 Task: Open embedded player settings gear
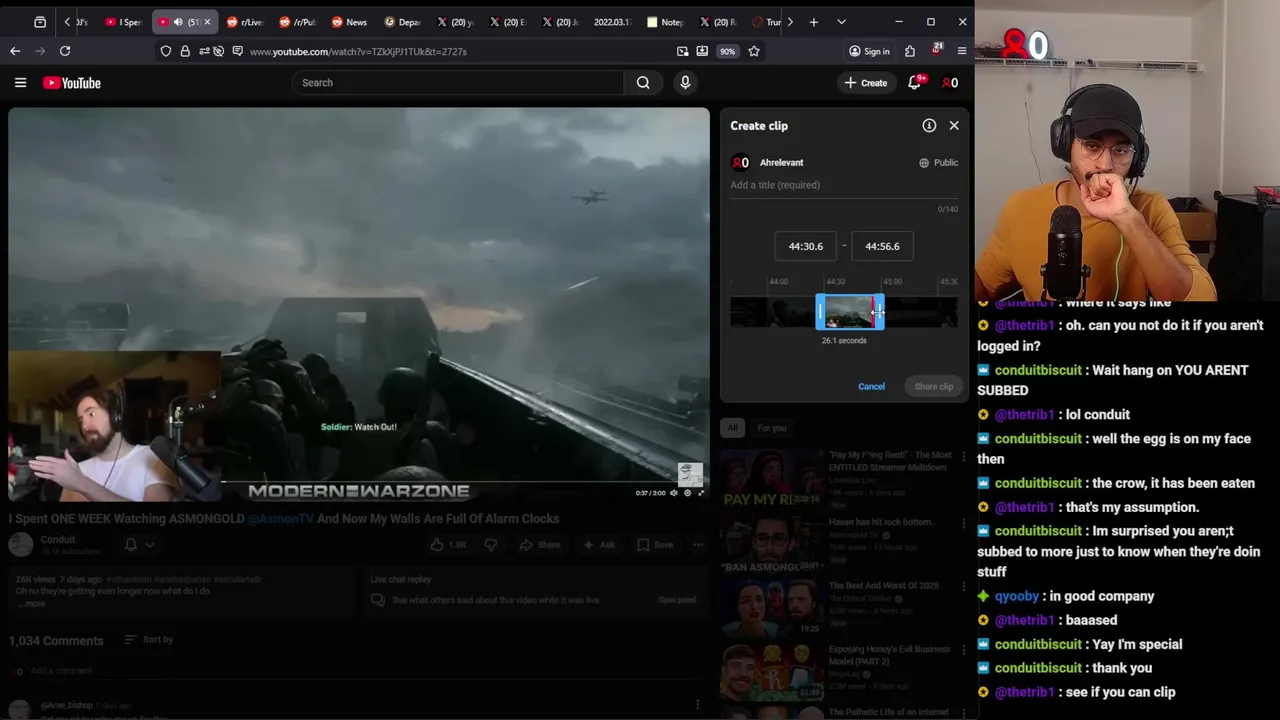687,493
